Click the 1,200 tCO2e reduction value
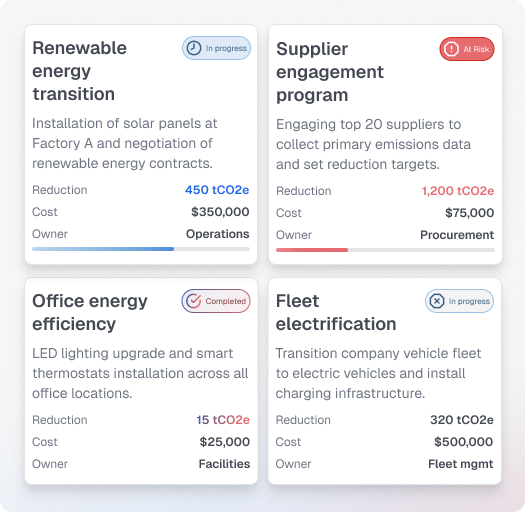The width and height of the screenshot is (525, 512). (458, 191)
